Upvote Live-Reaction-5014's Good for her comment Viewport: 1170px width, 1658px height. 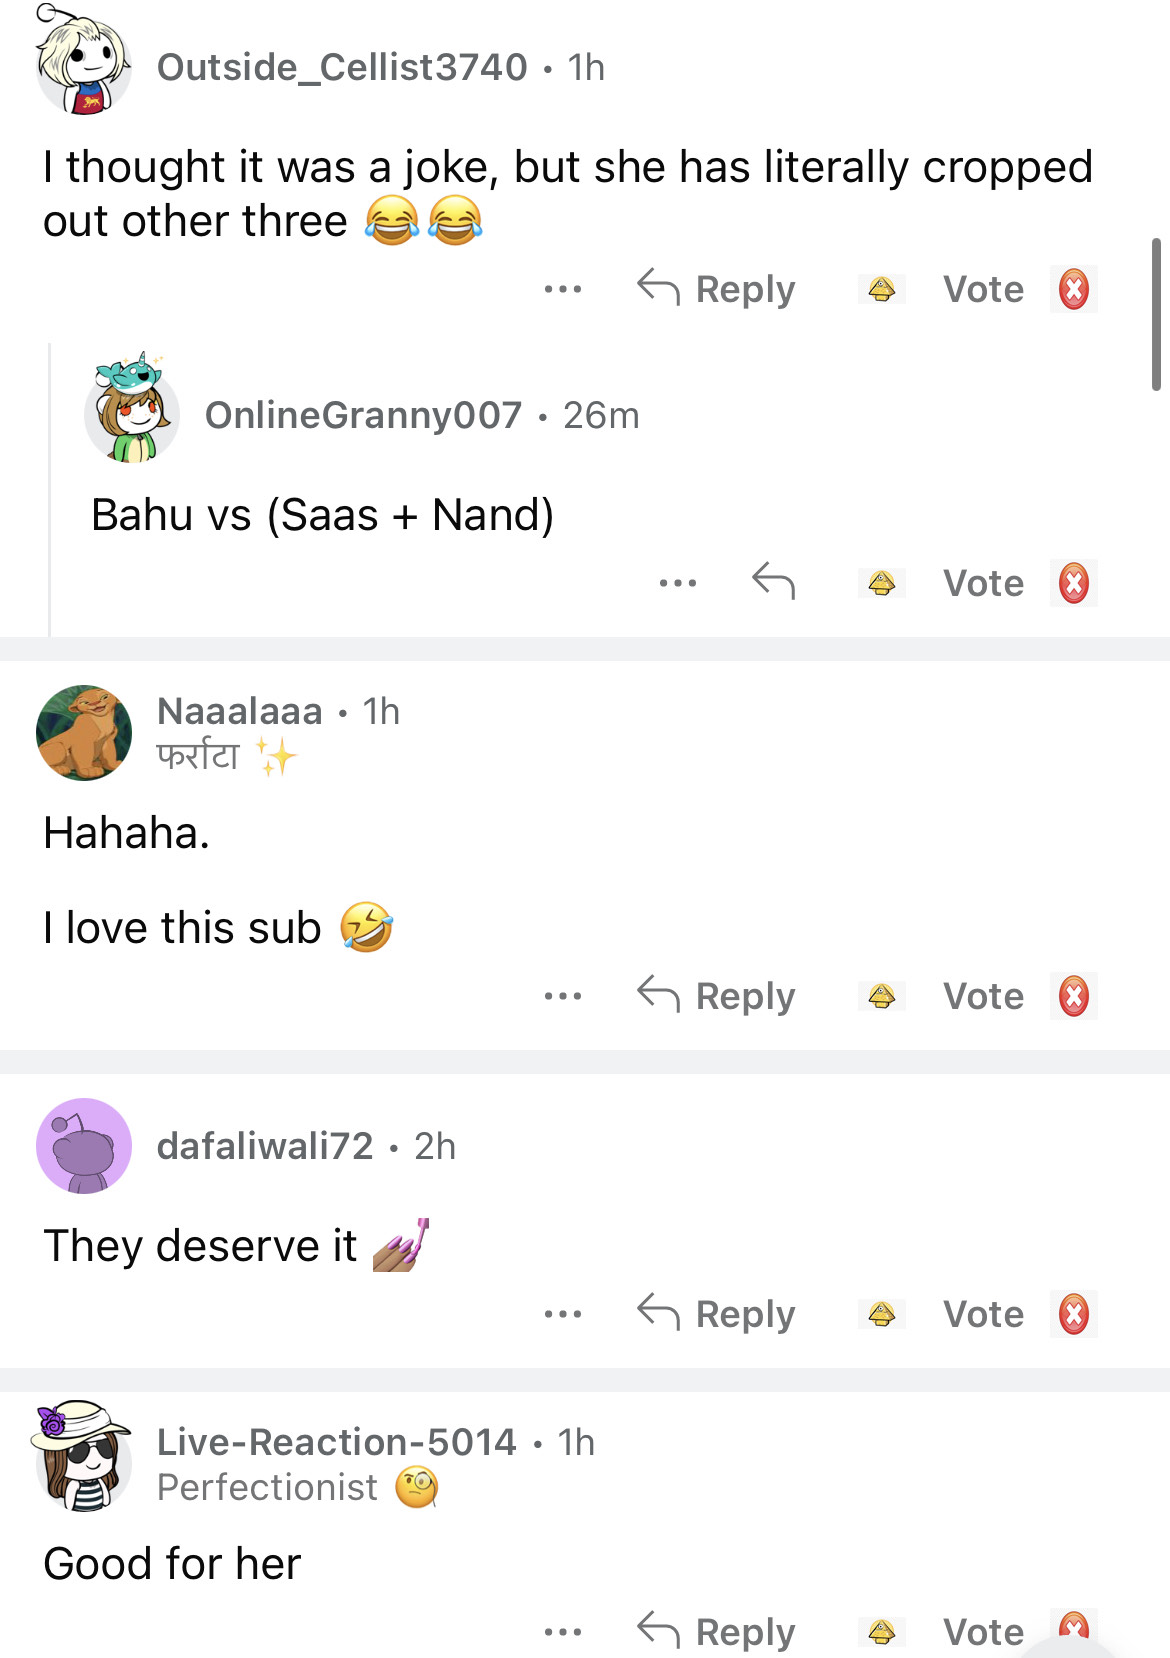click(x=881, y=1632)
